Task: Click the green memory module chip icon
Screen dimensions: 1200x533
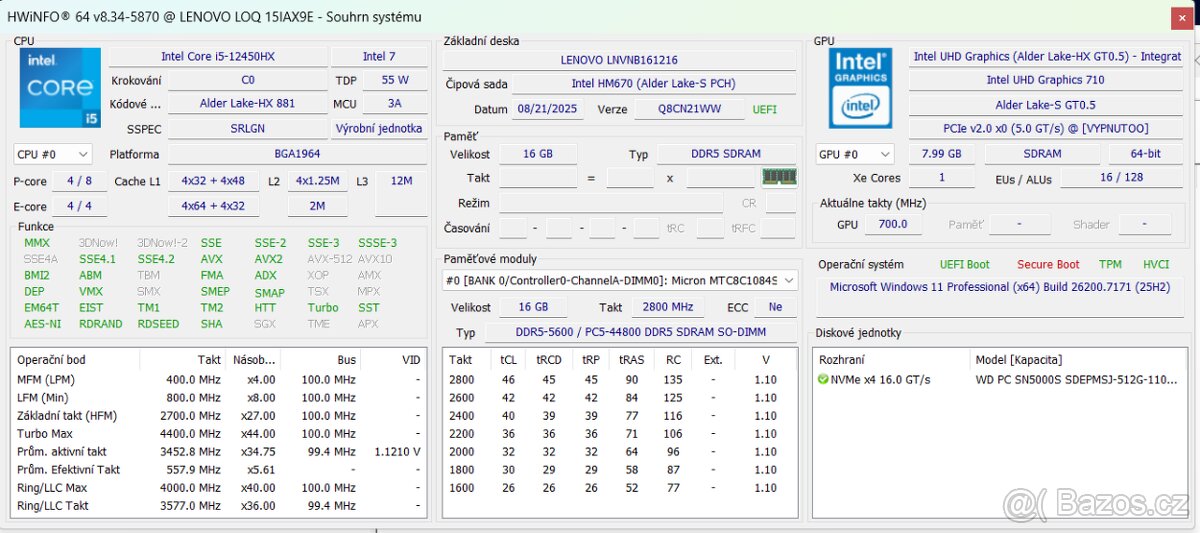Action: tap(777, 177)
